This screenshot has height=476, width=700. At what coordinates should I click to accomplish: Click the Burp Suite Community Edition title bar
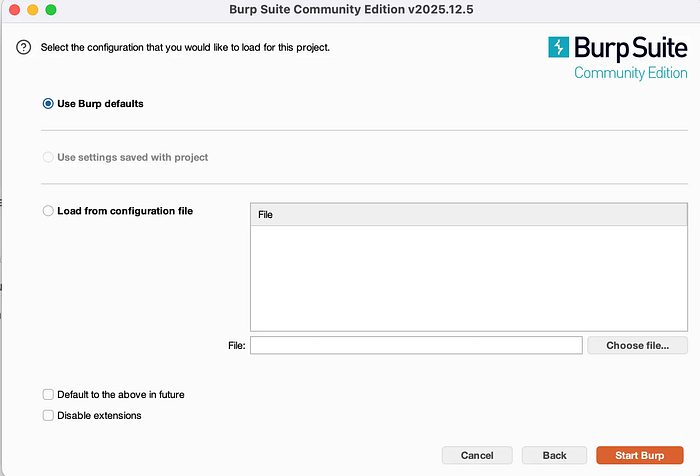point(351,9)
